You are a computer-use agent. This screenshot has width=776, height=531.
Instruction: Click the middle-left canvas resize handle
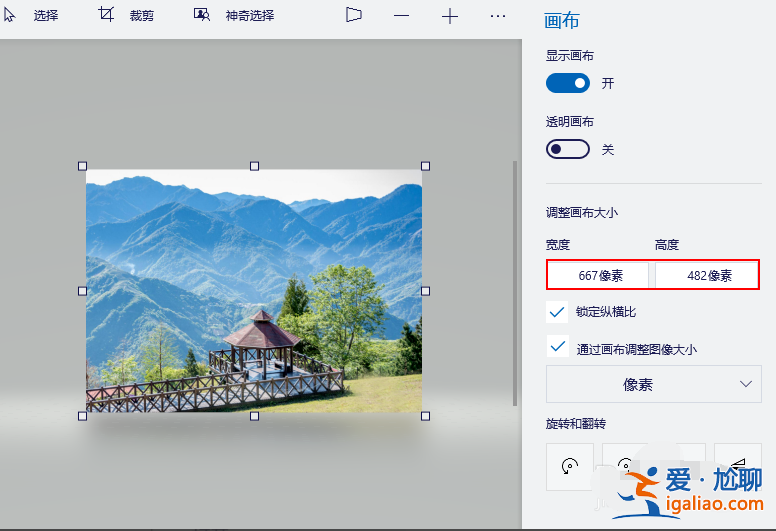pyautogui.click(x=83, y=291)
